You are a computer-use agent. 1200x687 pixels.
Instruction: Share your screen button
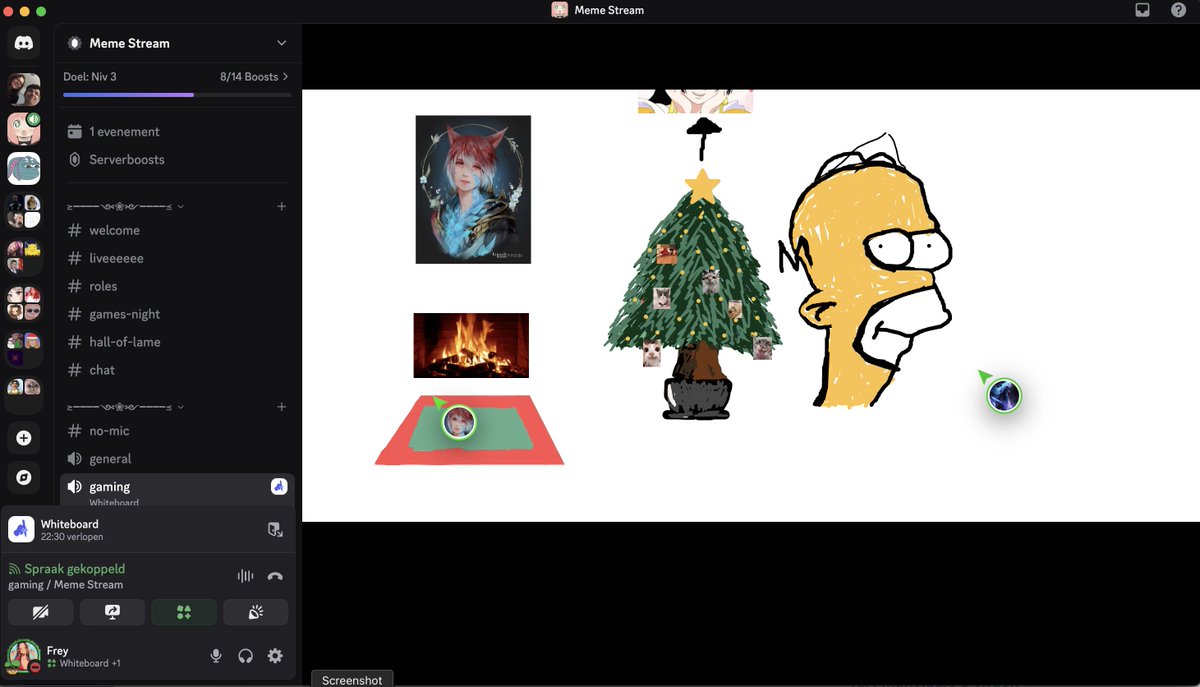point(112,612)
